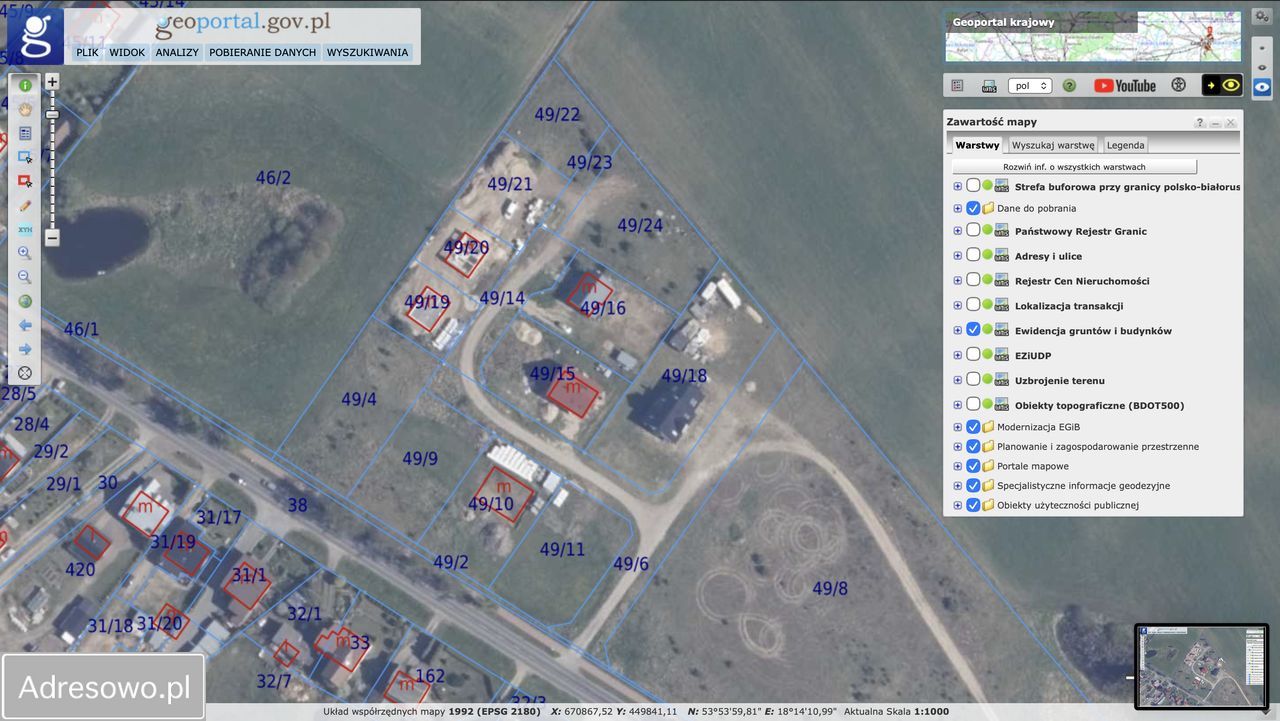Open the POBIERANIE DANYCH menu
Image resolution: width=1280 pixels, height=721 pixels.
262,52
